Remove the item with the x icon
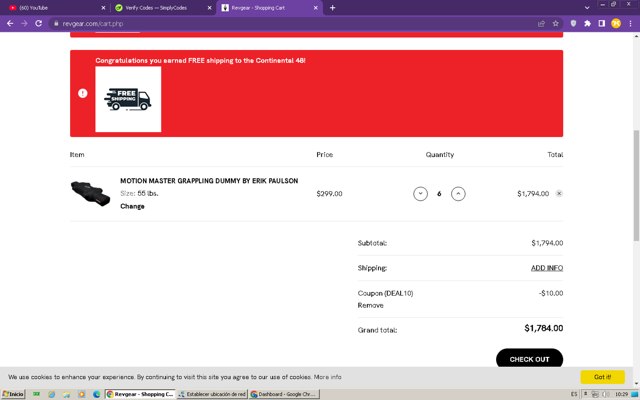This screenshot has height=400, width=640. click(559, 193)
